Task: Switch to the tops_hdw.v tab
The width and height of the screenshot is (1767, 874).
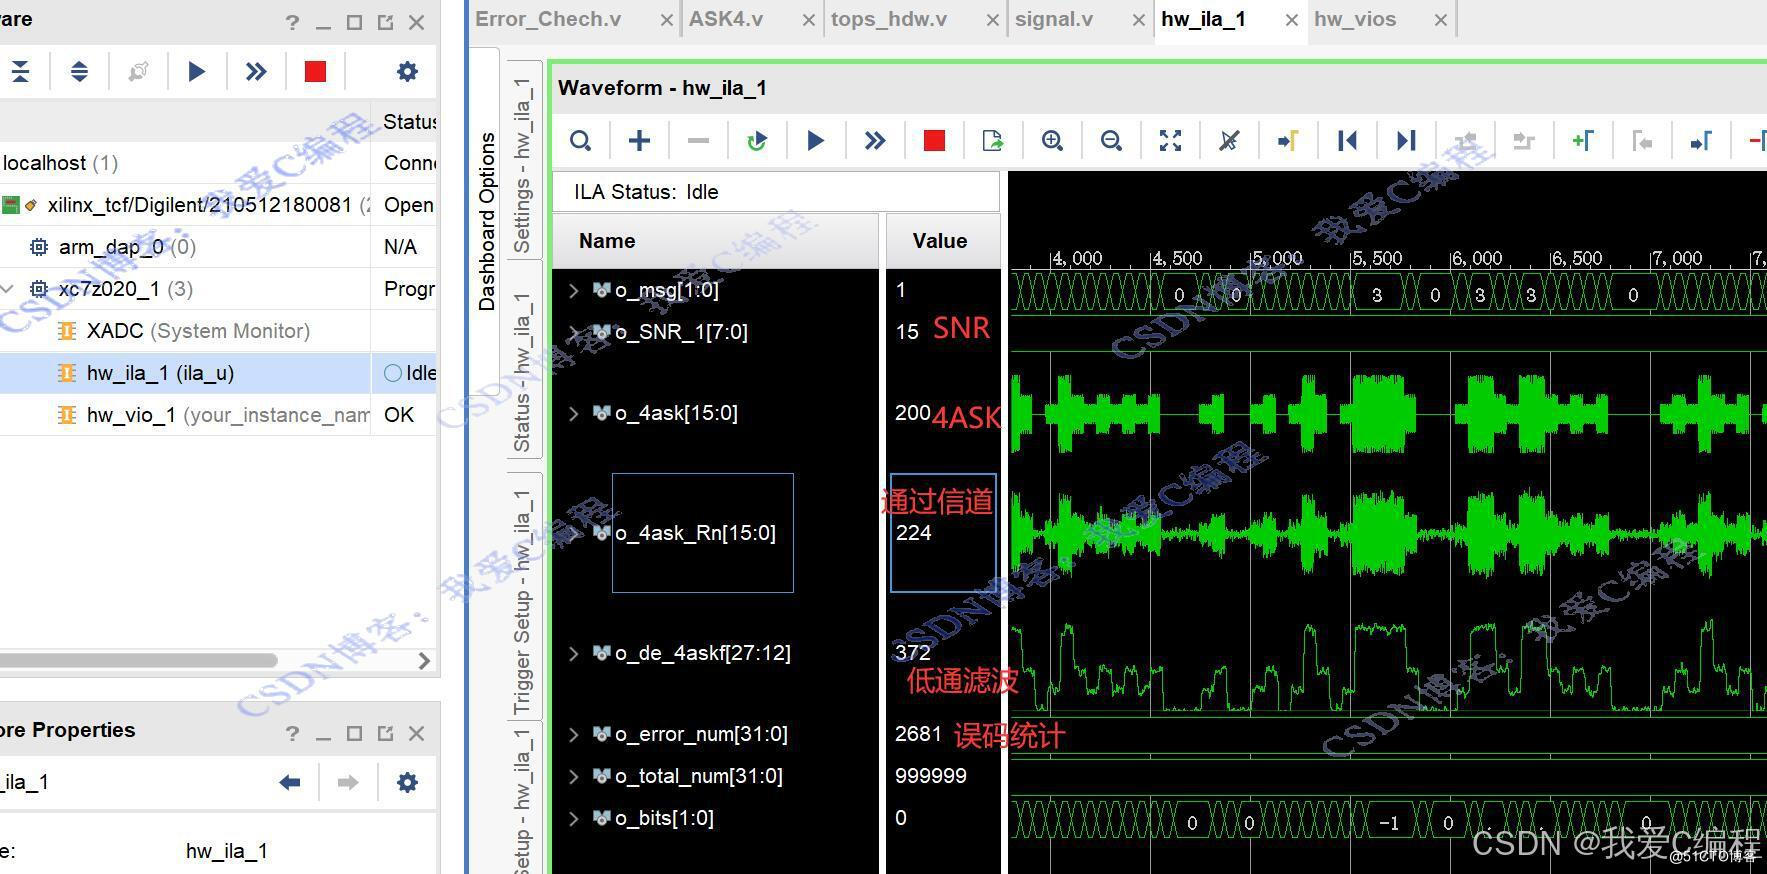Action: 889,19
